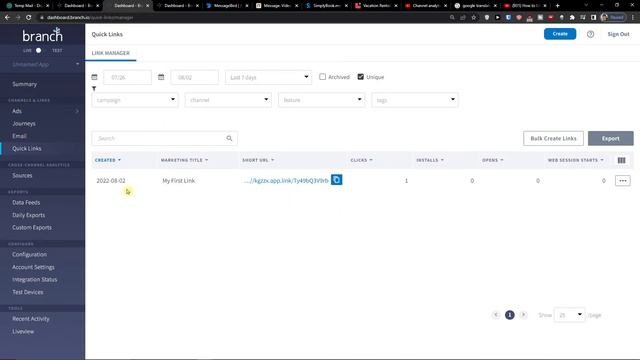
Task: Check the Archived checkbox
Action: coord(322,77)
